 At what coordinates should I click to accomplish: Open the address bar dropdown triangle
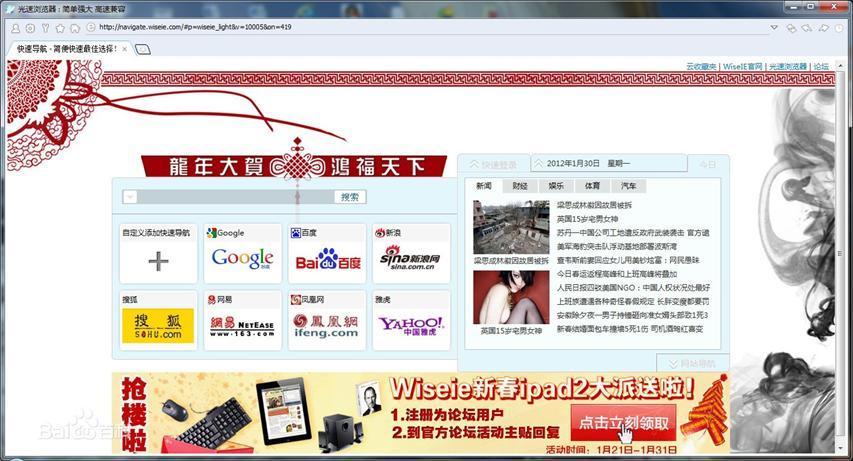[x=774, y=27]
